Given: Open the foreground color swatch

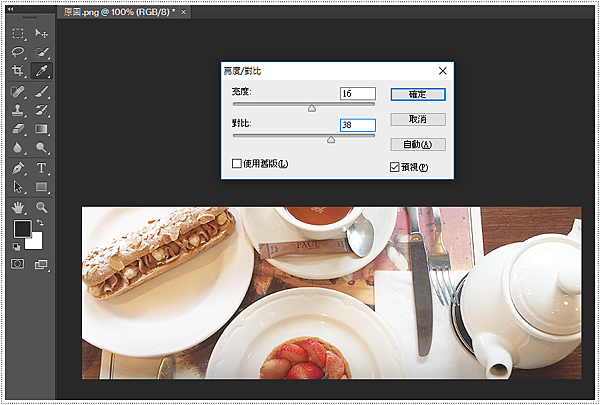Looking at the screenshot, I should (21, 228).
